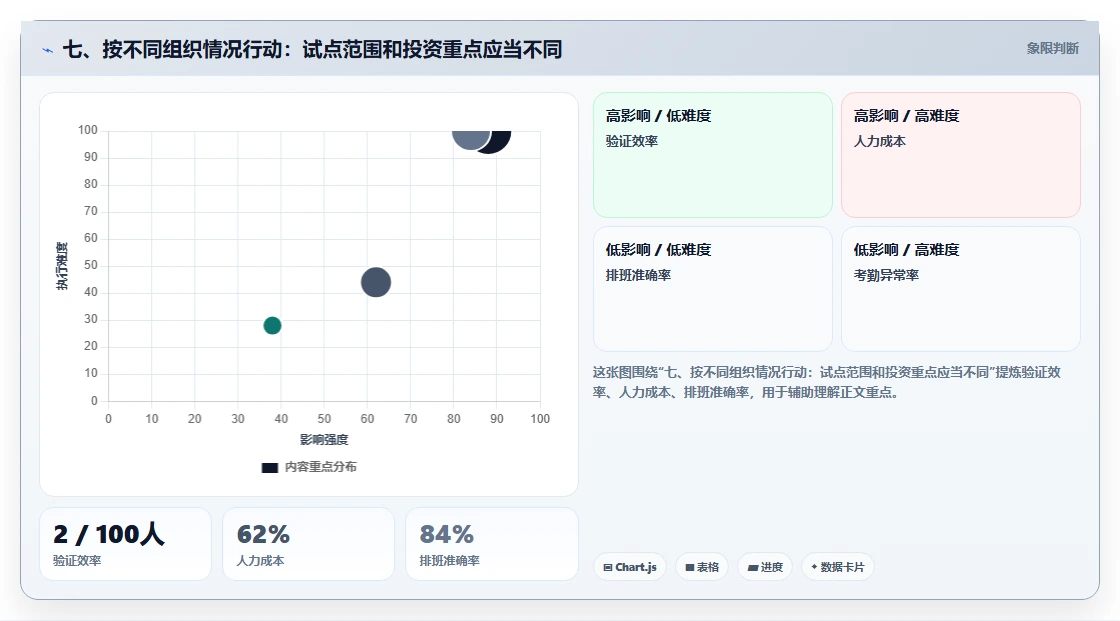1120x621 pixels.
Task: Click the 验证效率 text in the green card
Action: click(x=631, y=141)
